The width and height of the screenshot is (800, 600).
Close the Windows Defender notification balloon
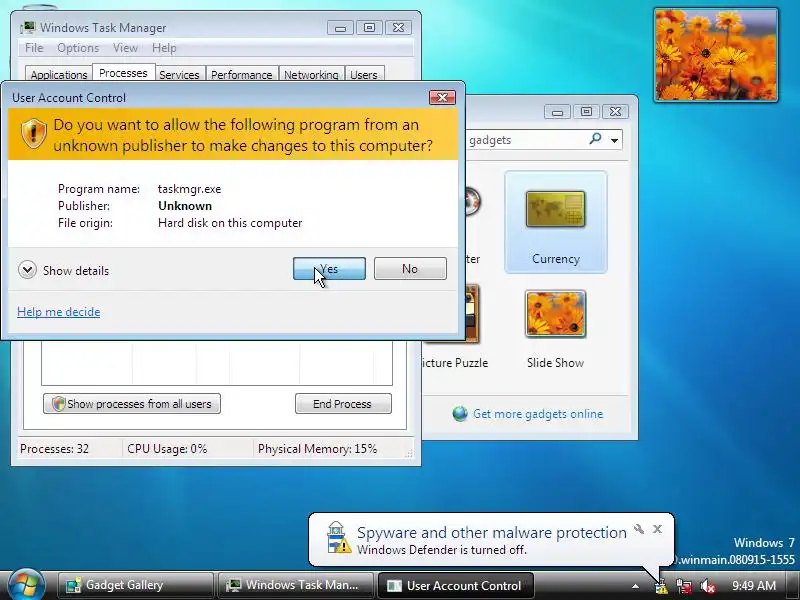[x=657, y=529]
